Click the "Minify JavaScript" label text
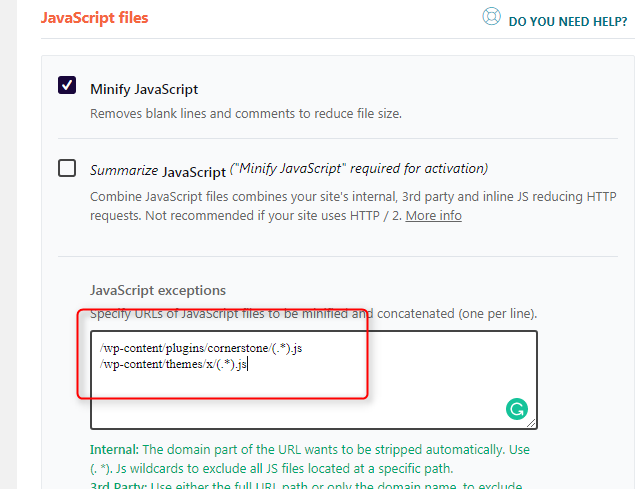 coord(144,88)
